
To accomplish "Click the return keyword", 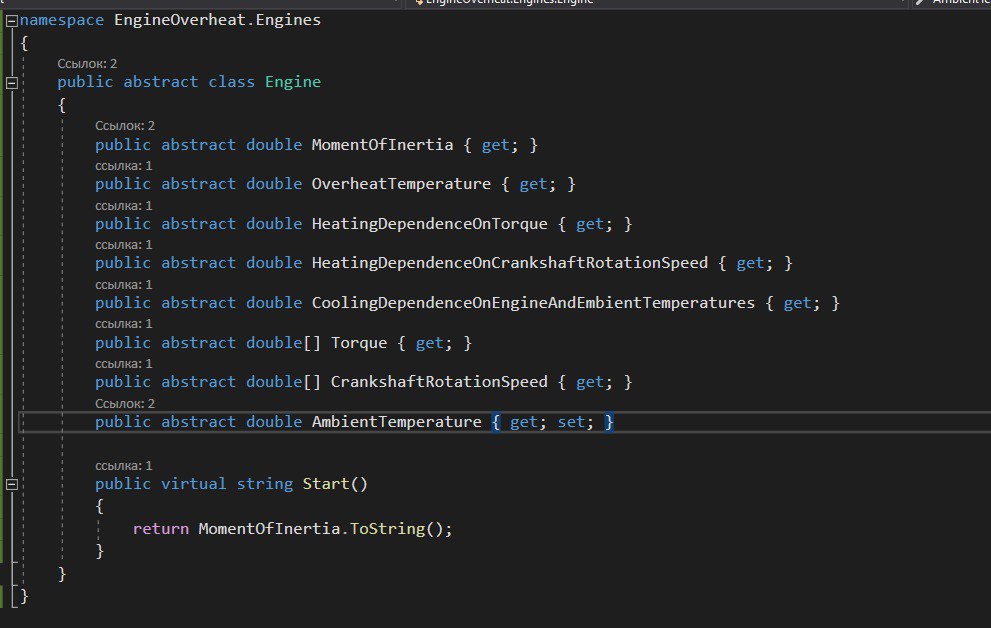I will click(161, 529).
